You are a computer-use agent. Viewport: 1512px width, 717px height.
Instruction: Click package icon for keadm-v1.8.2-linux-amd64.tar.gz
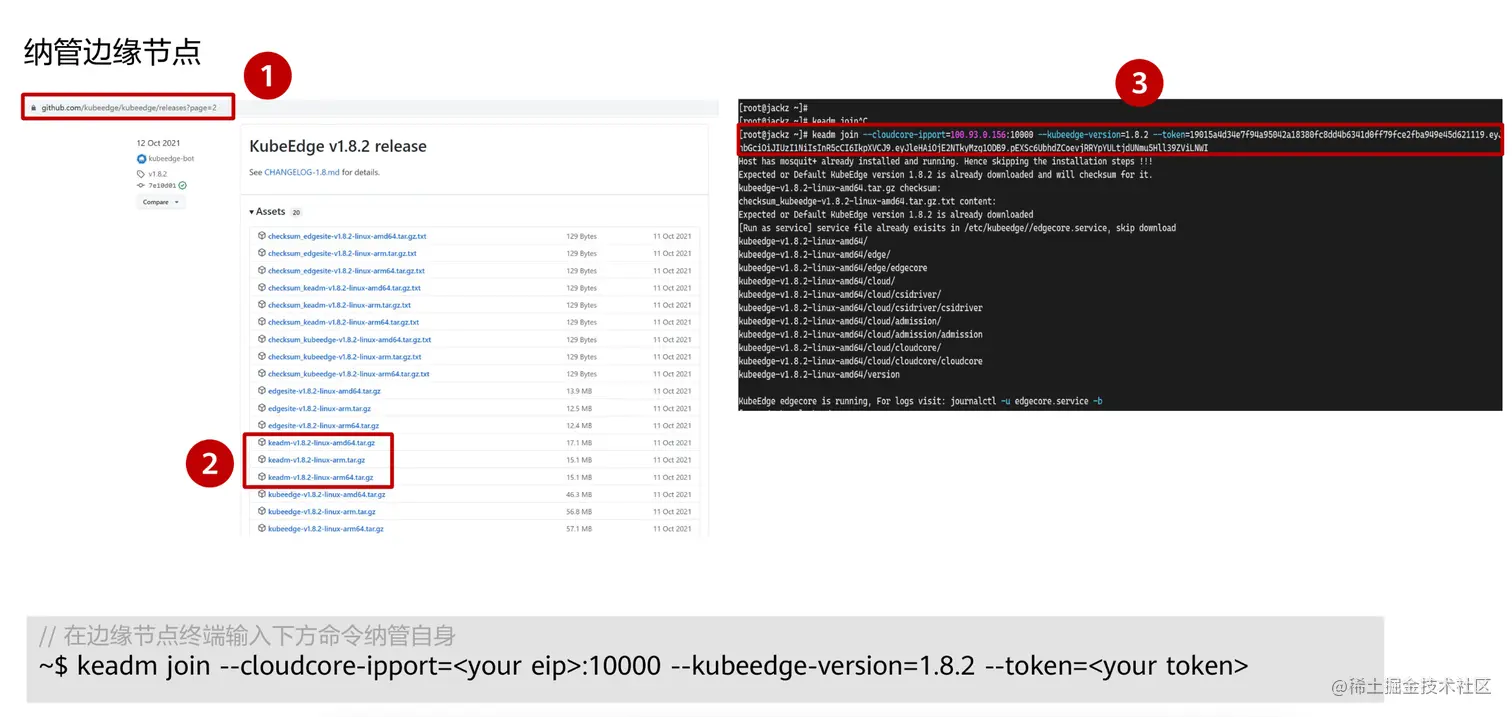pyautogui.click(x=262, y=442)
